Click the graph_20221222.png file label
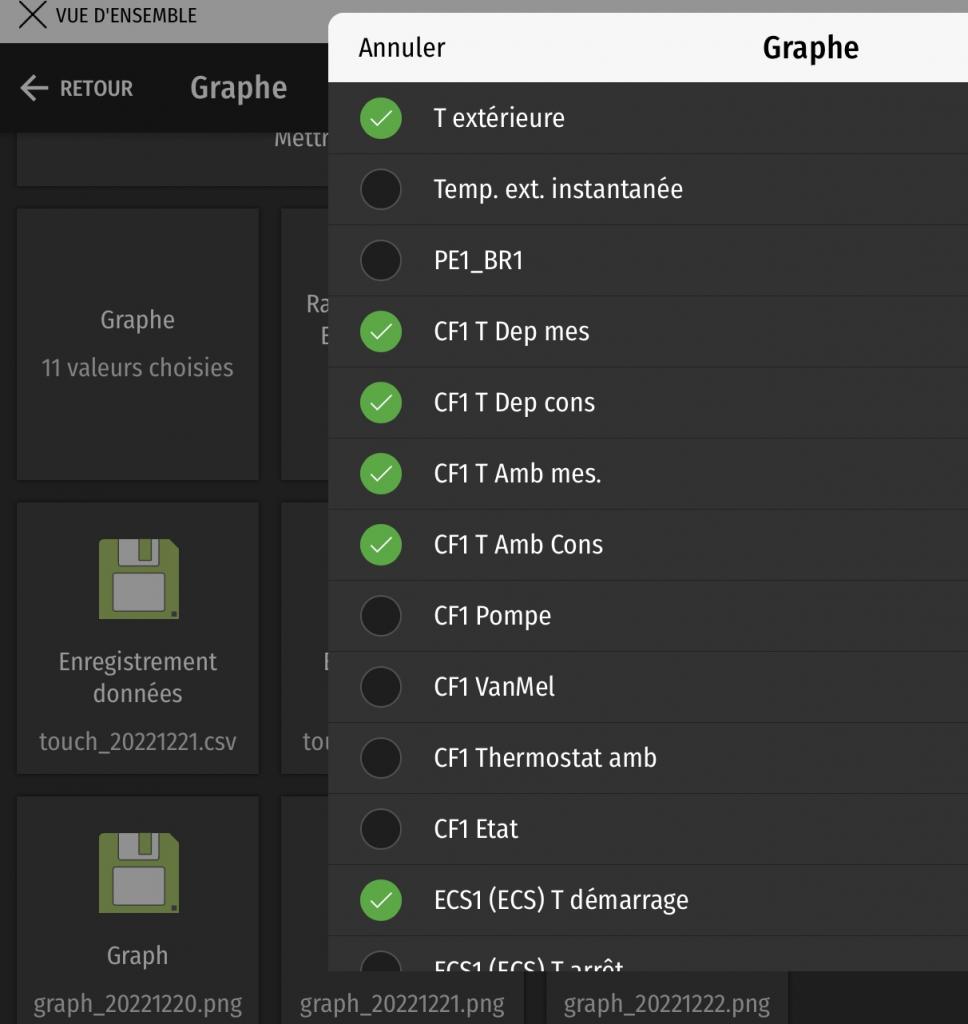968x1024 pixels. point(666,1004)
